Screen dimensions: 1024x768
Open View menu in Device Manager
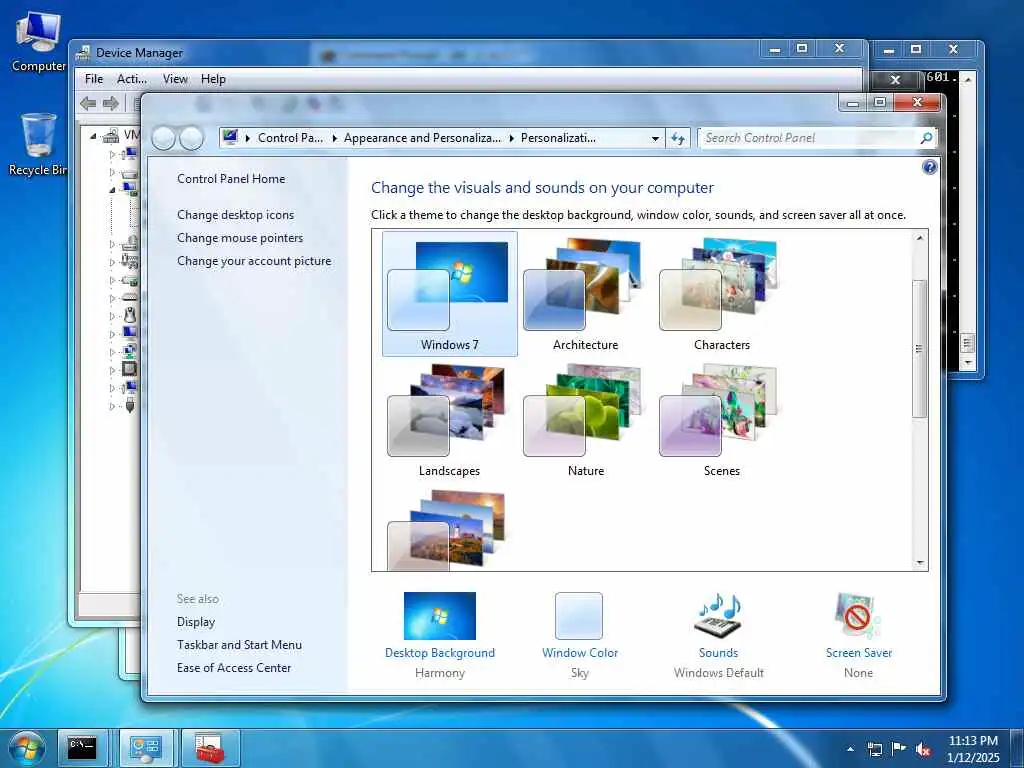coord(175,79)
